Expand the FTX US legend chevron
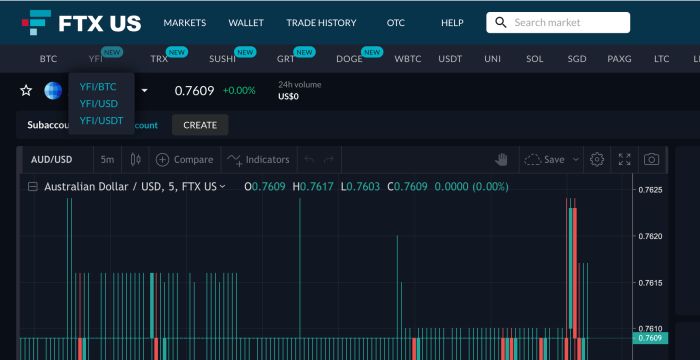 pyautogui.click(x=222, y=187)
